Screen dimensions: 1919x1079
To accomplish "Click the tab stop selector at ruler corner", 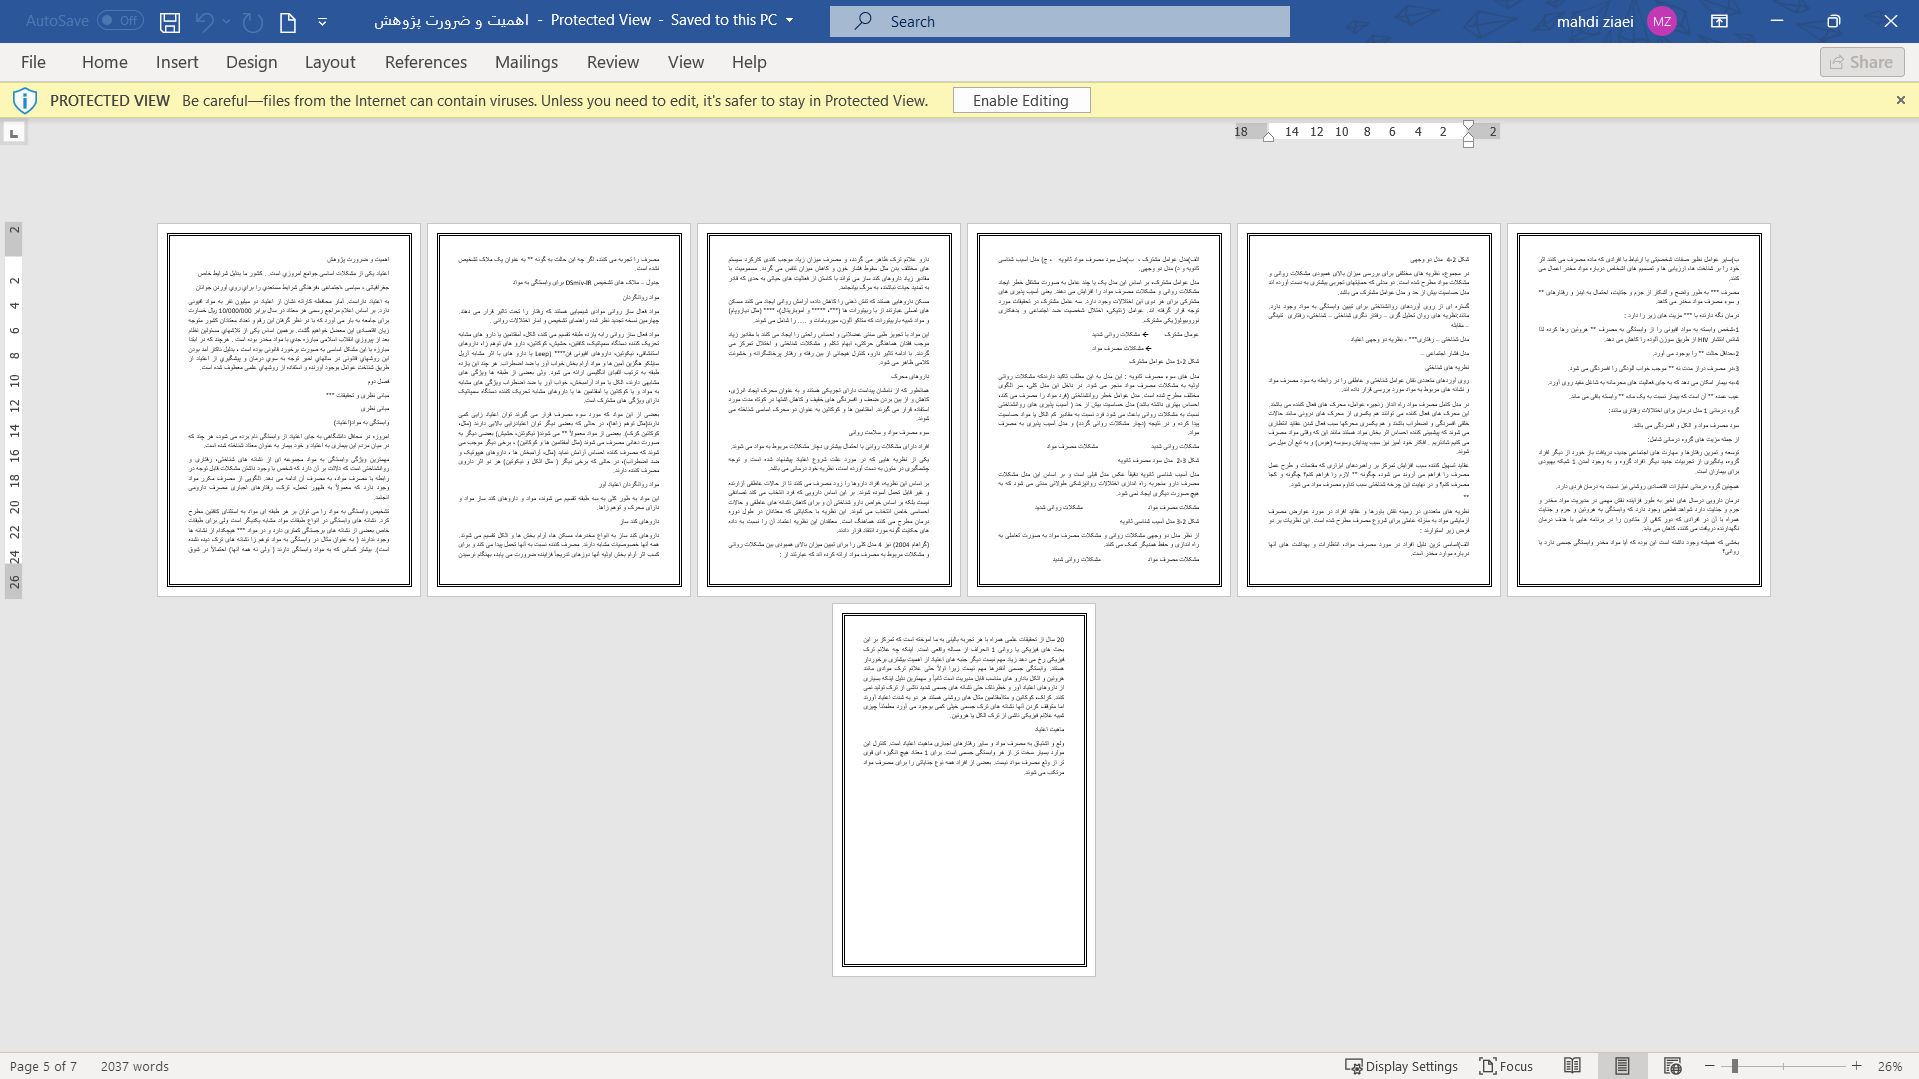I will (14, 133).
